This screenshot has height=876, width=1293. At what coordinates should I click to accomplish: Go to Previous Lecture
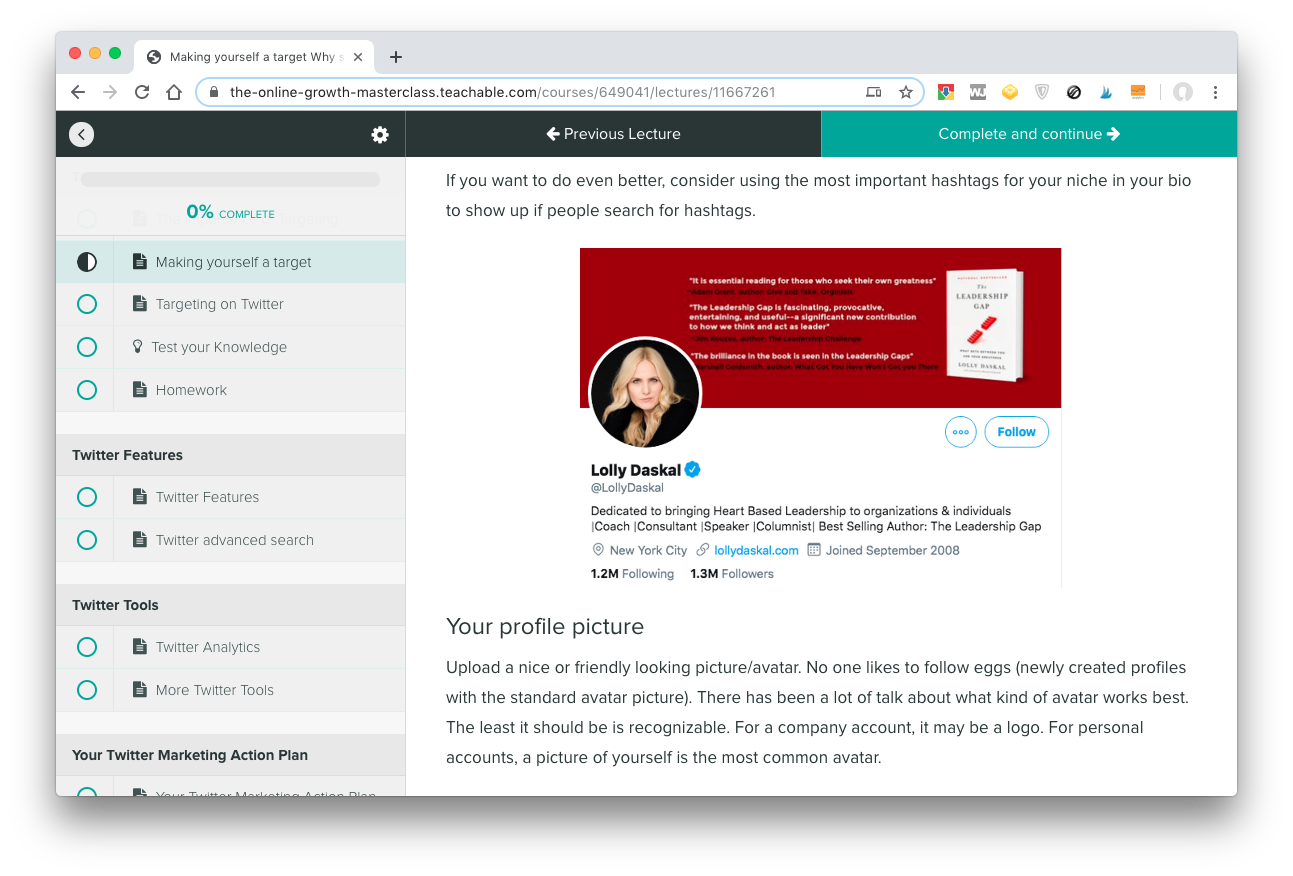coord(613,134)
